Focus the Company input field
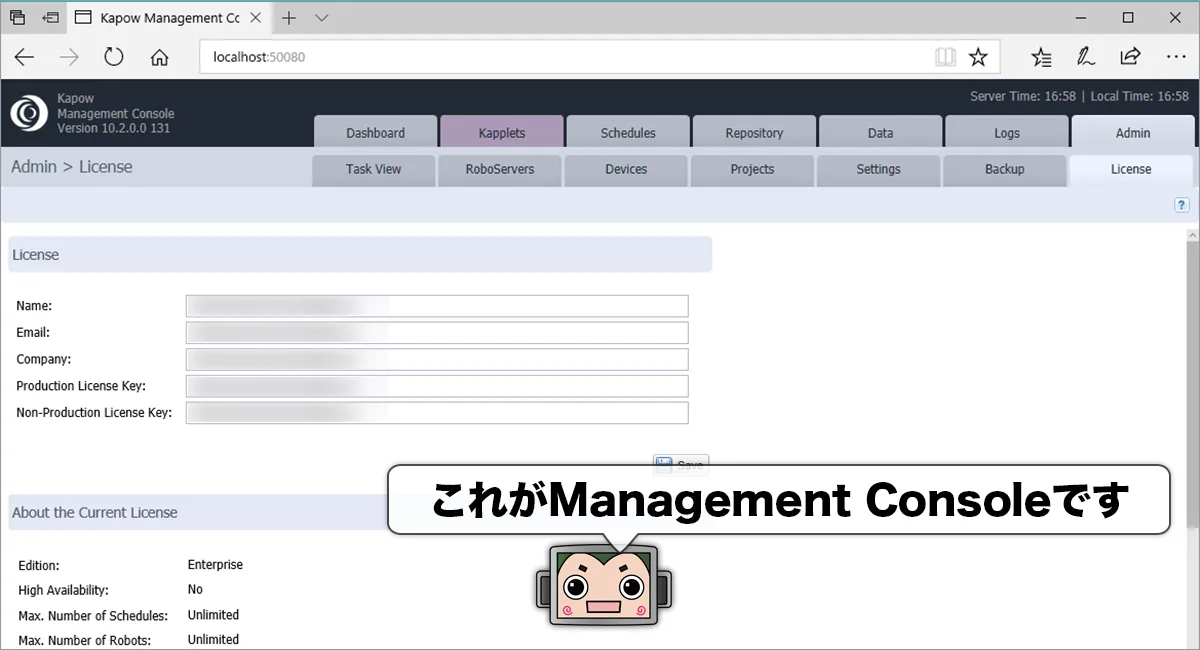This screenshot has width=1200, height=650. click(x=437, y=360)
